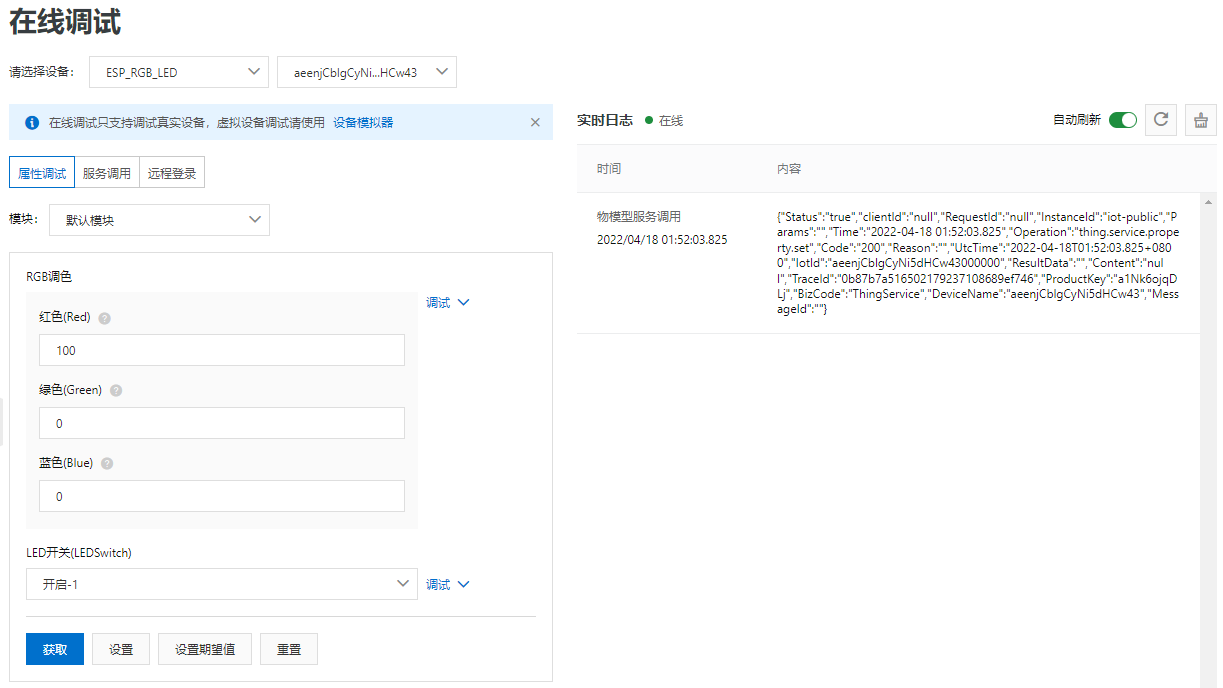Open the device name selector dropdown
The height and width of the screenshot is (688, 1223).
pyautogui.click(x=368, y=72)
